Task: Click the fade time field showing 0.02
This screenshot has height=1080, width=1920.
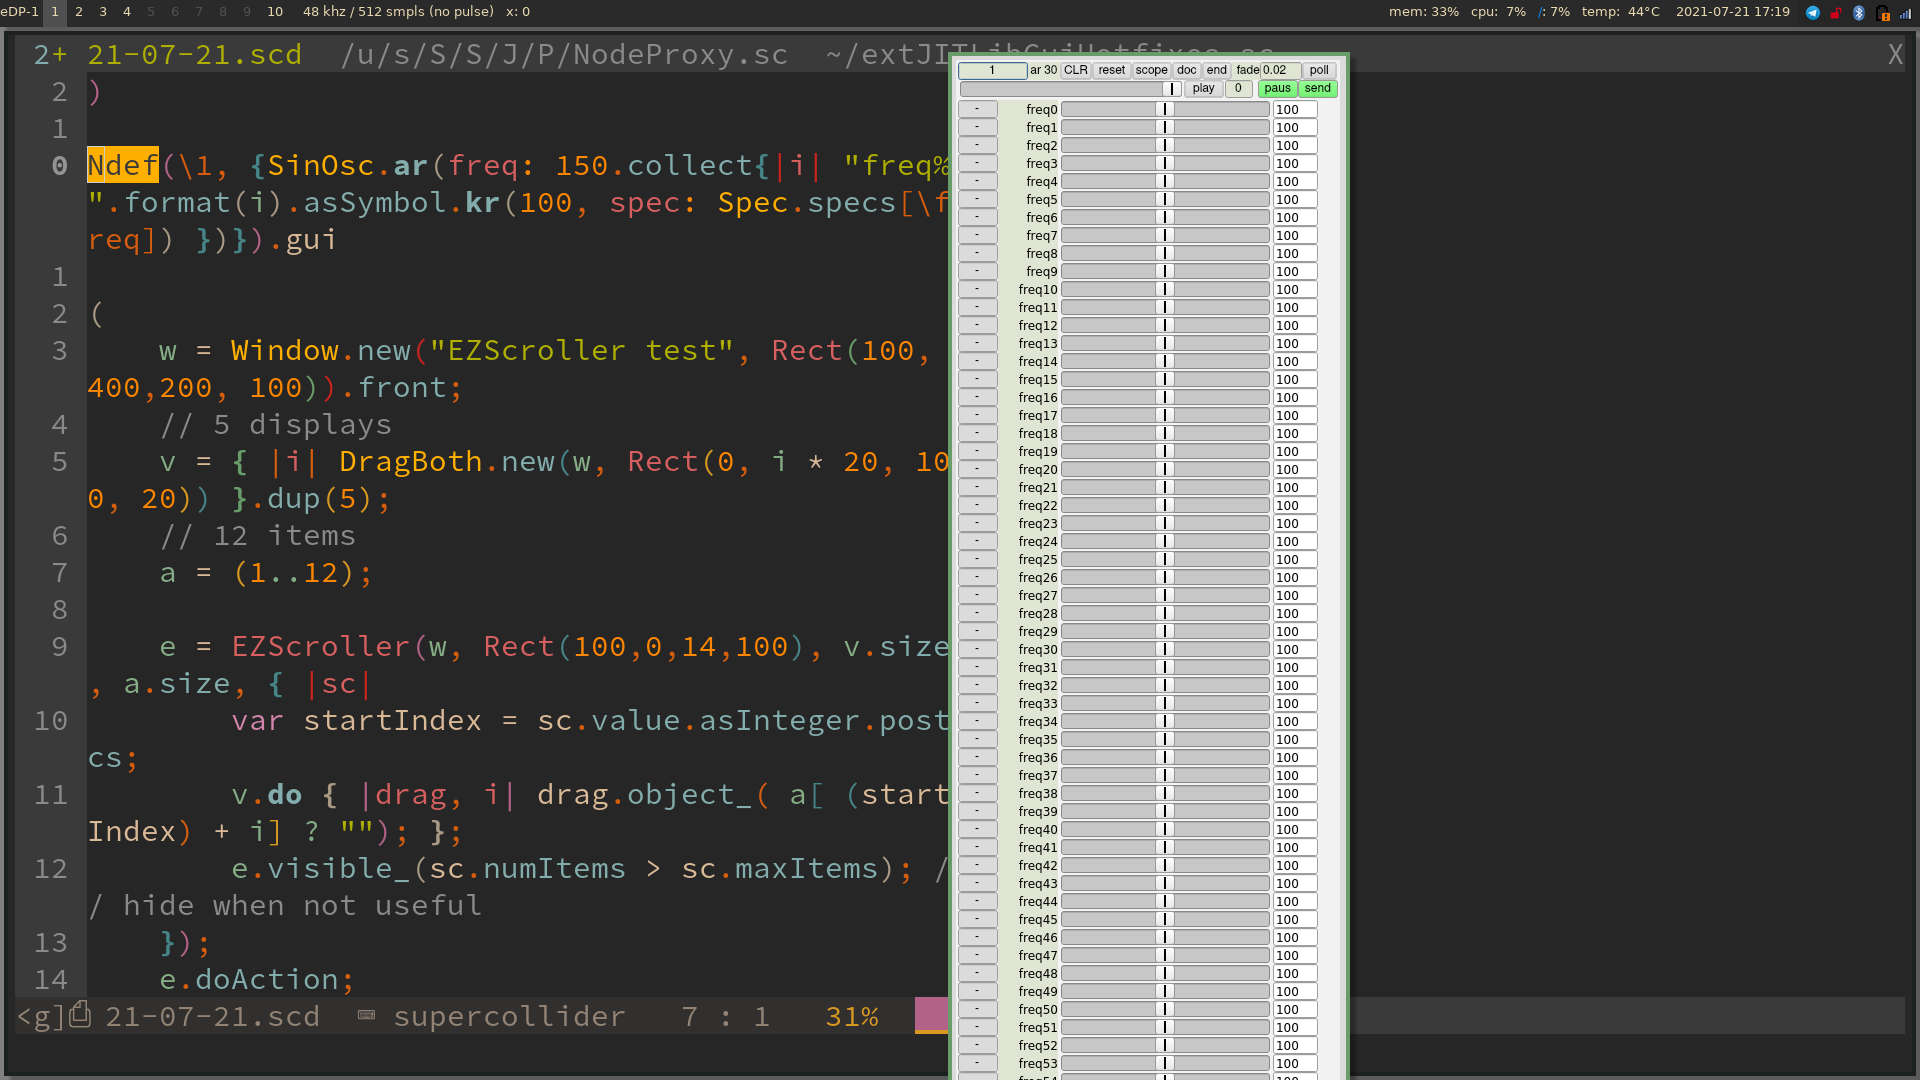Action: (x=1278, y=70)
